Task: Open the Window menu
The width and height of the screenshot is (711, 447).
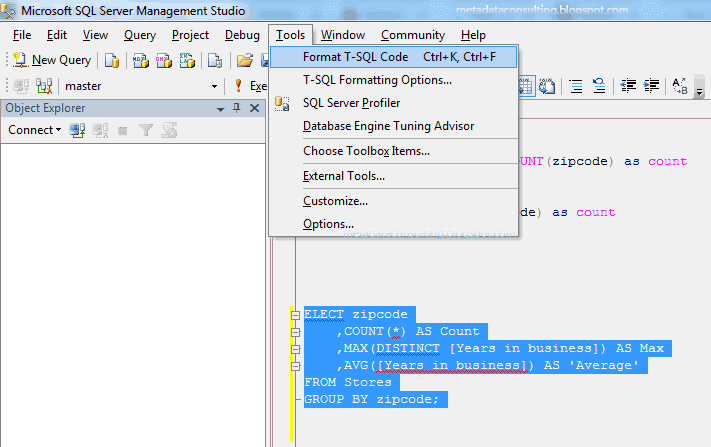Action: coord(343,35)
